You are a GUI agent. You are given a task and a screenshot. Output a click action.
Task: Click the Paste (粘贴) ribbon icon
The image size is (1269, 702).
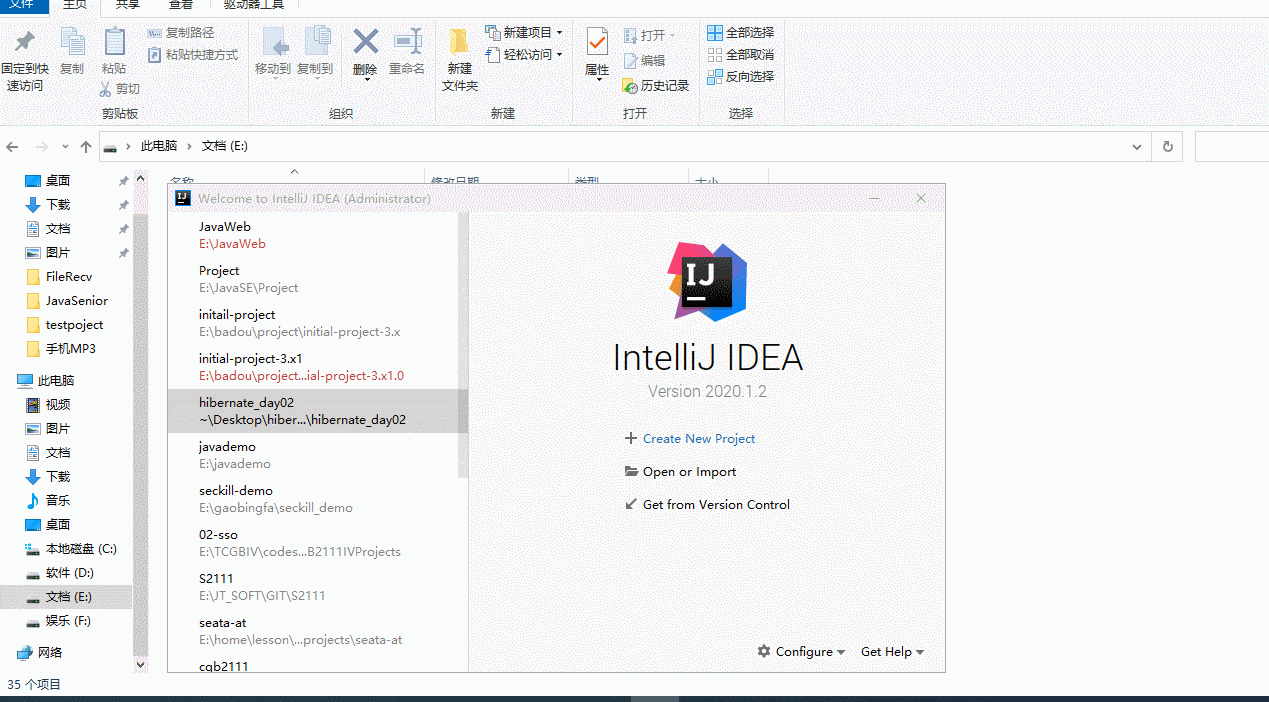pyautogui.click(x=114, y=43)
